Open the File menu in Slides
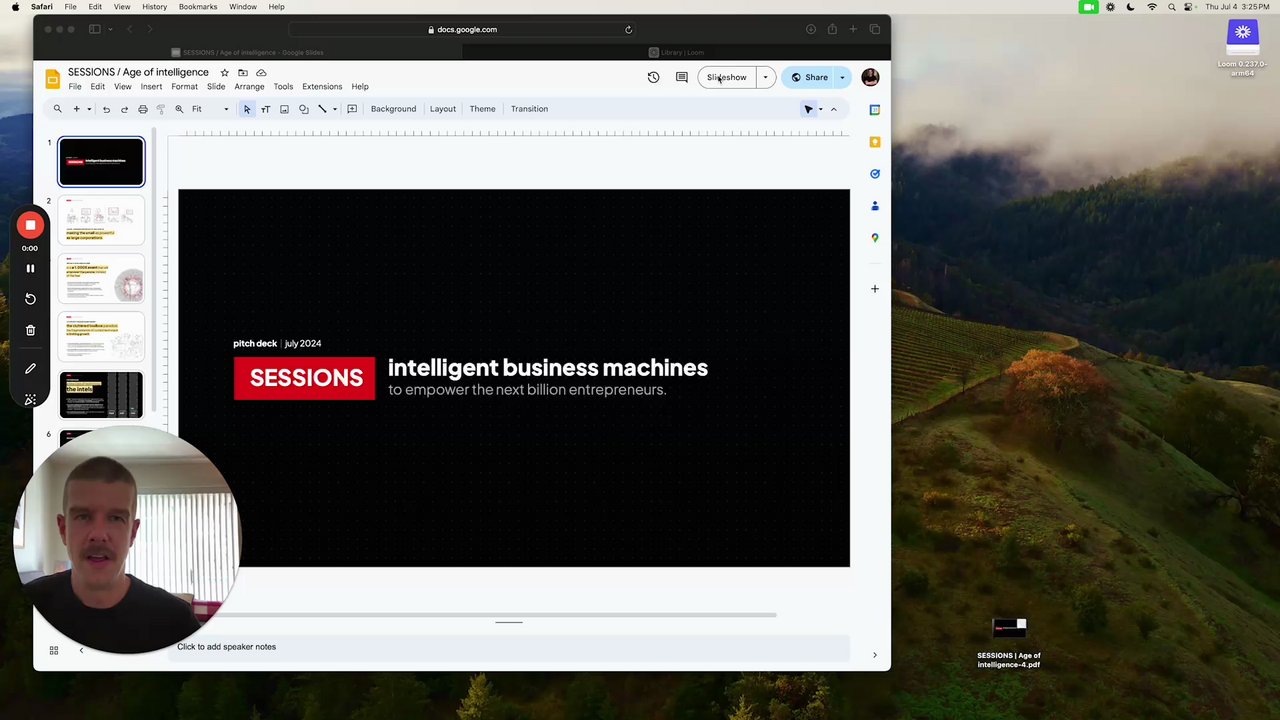 [75, 87]
